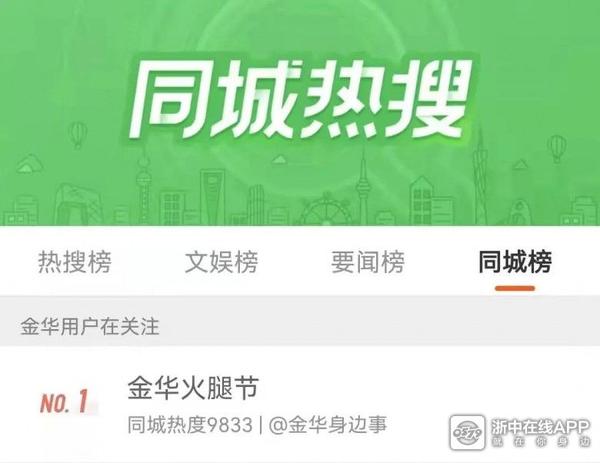Open the 文娱榜 tab
Image resolution: width=600 pixels, height=463 pixels.
point(222,262)
